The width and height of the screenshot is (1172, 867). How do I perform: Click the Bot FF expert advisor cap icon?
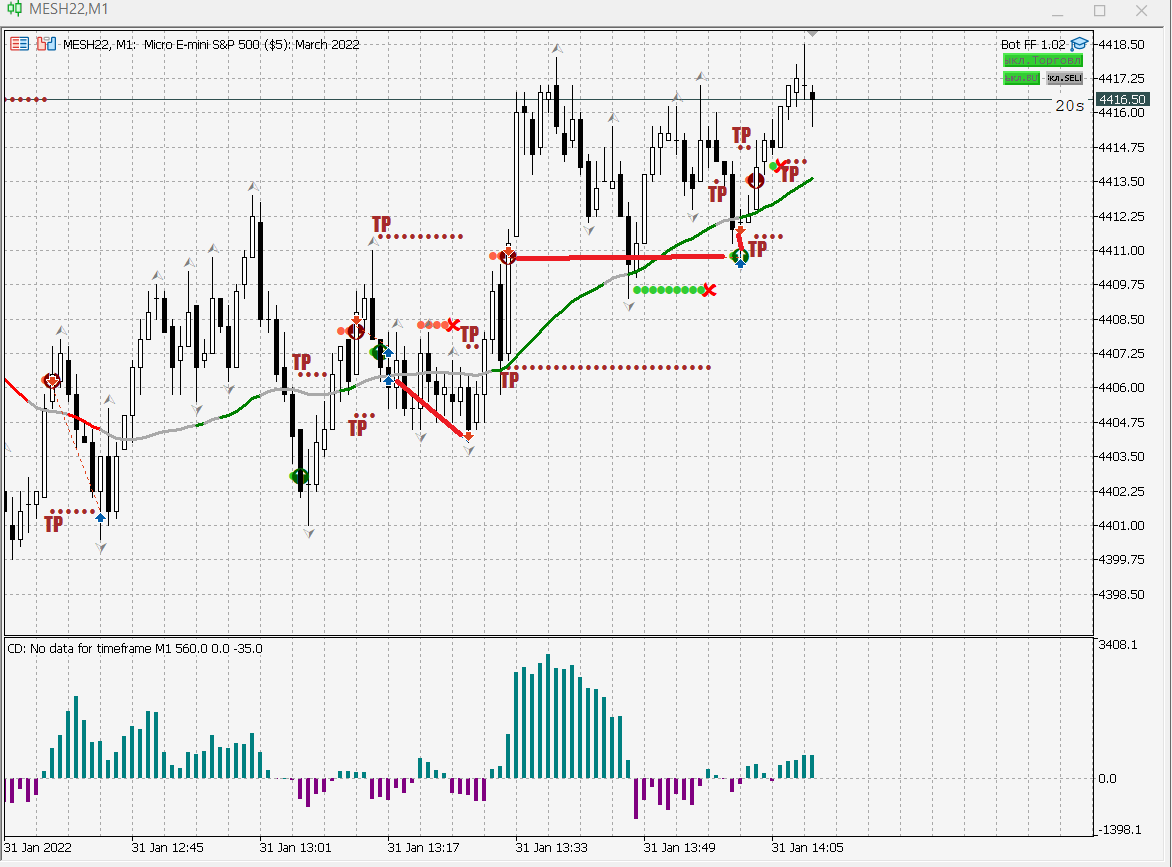pos(1079,44)
